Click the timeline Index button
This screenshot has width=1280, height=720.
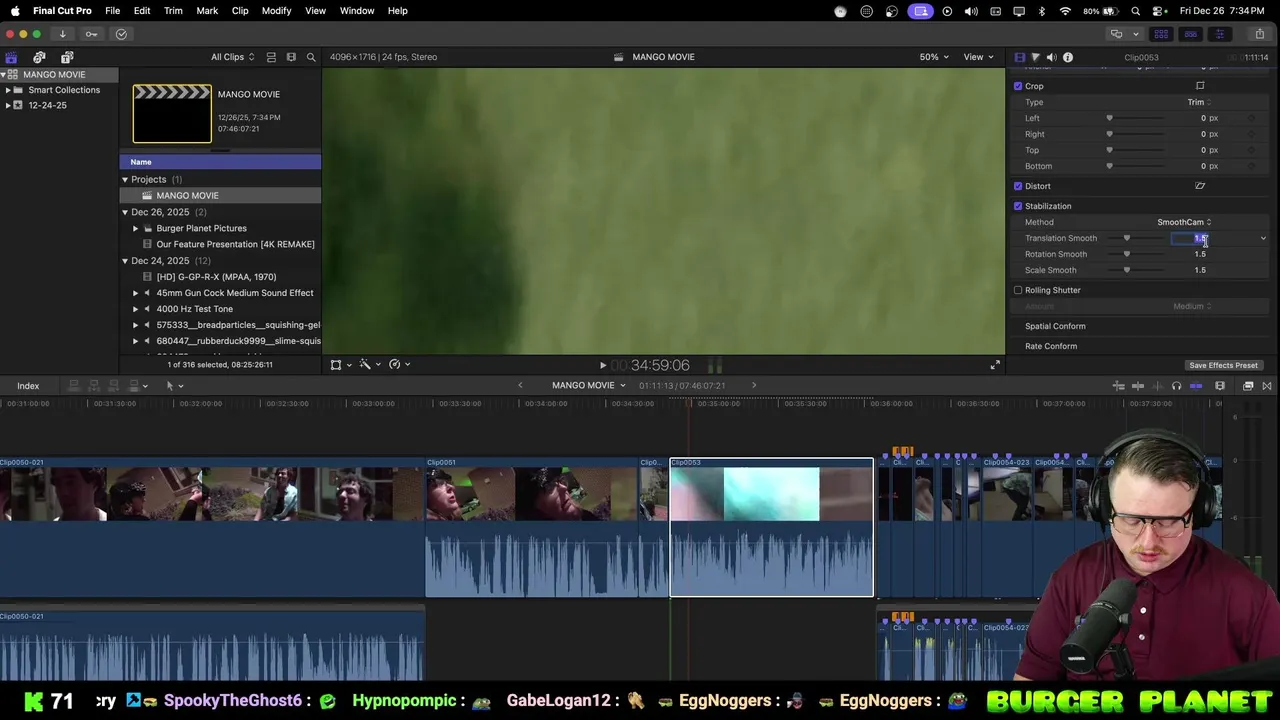(28, 386)
